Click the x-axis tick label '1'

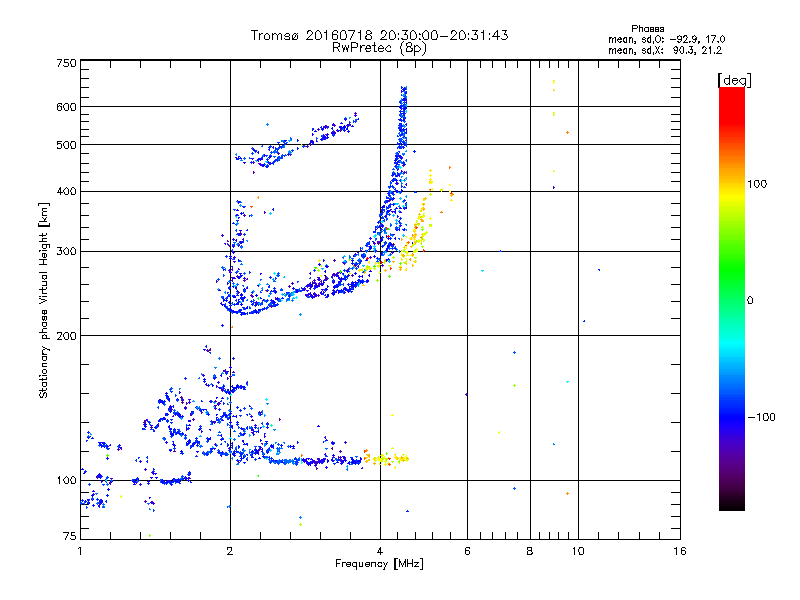coord(80,551)
